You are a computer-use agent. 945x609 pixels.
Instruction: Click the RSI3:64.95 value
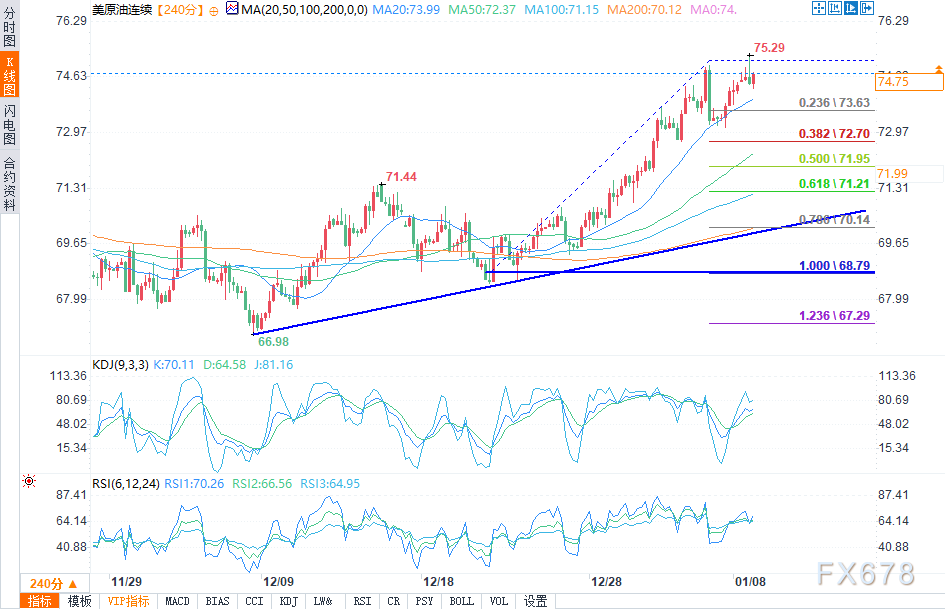(x=330, y=484)
